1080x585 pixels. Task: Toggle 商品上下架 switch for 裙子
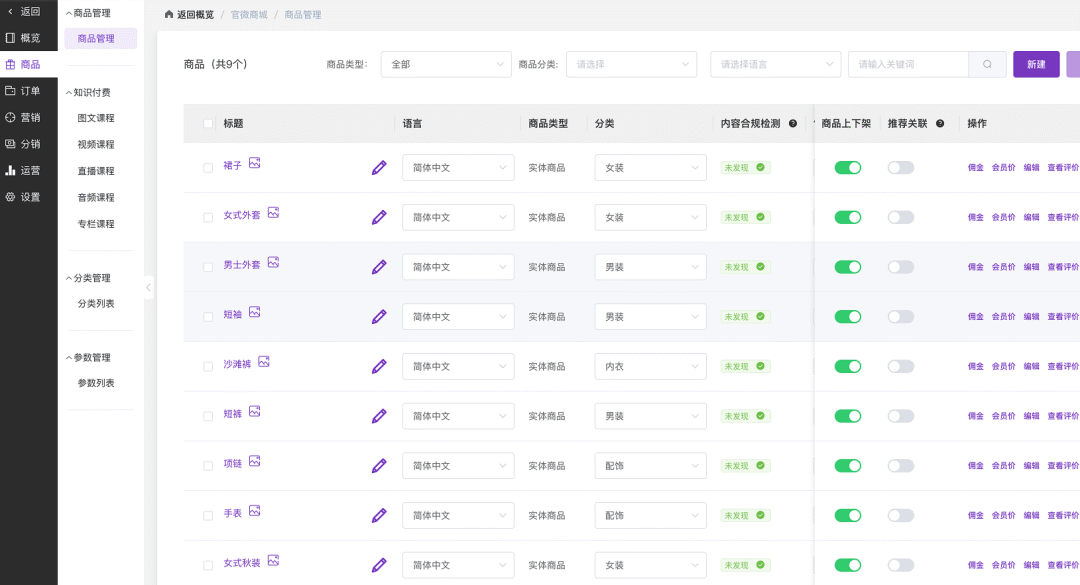tap(847, 168)
